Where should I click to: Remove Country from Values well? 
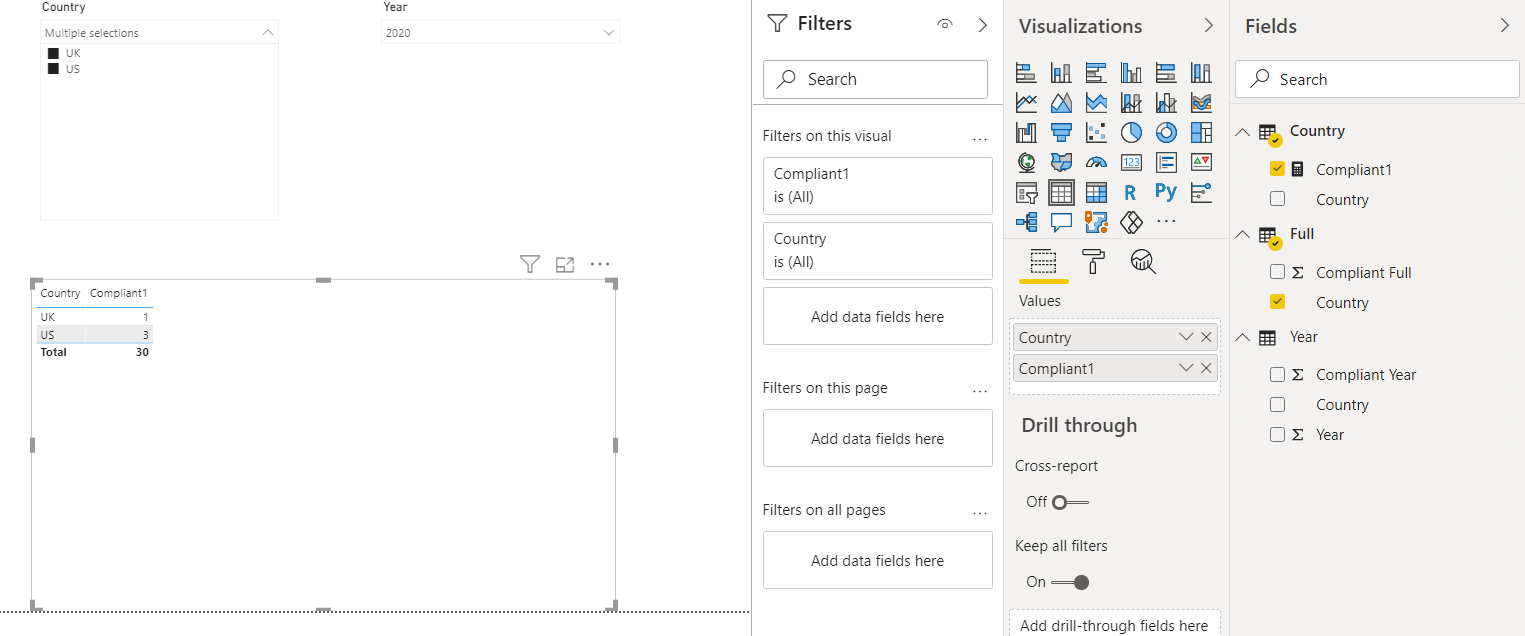1206,337
